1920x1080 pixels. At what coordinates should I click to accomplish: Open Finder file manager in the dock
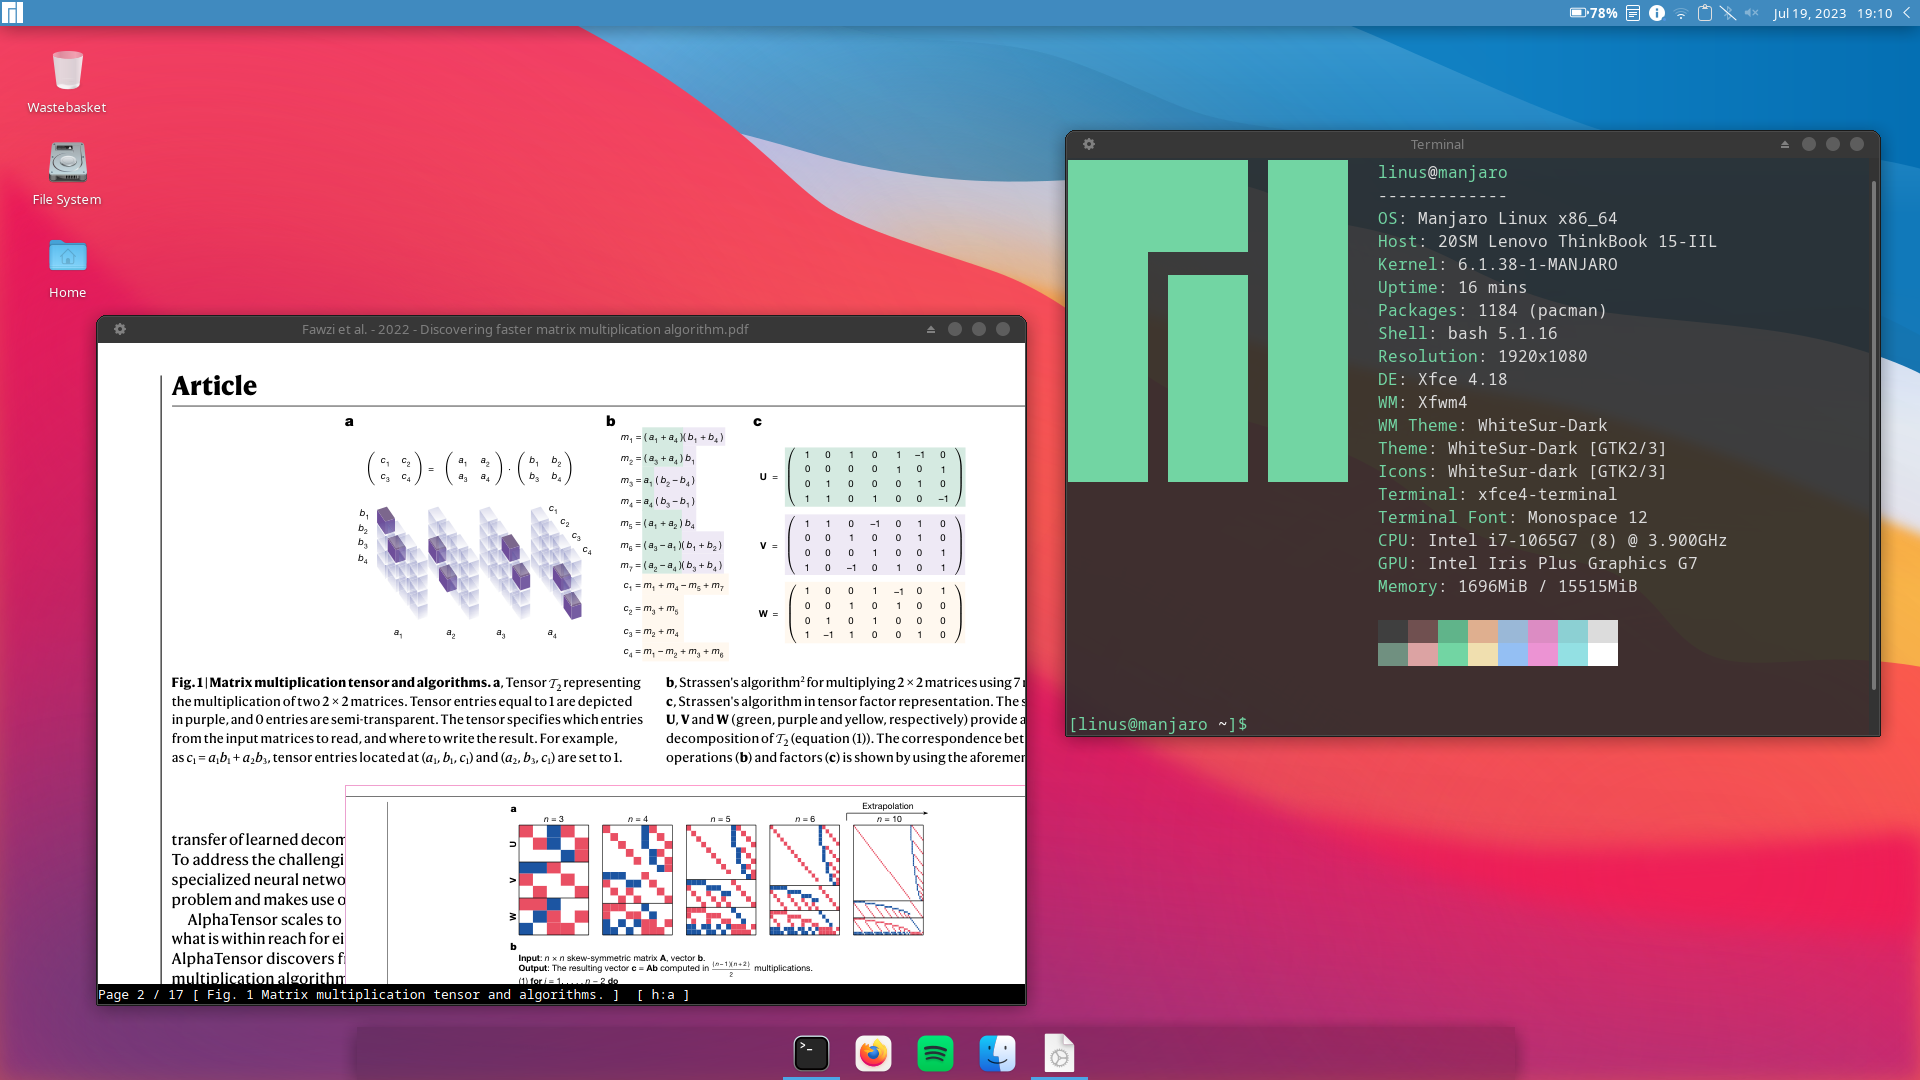997,1053
